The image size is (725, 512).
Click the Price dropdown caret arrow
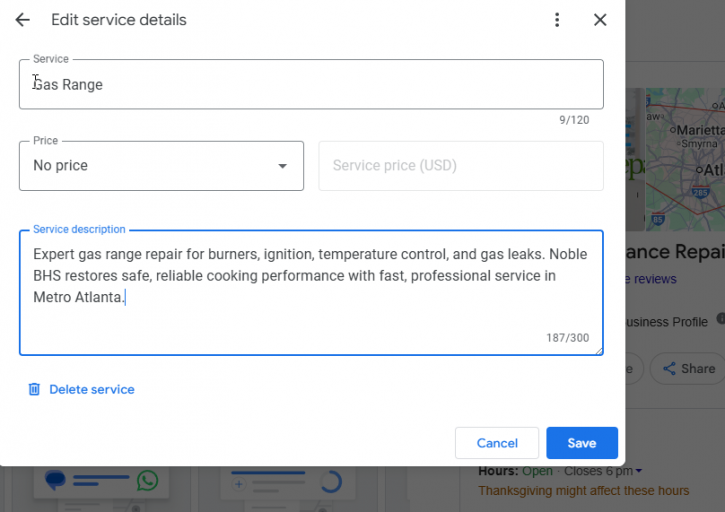(x=282, y=166)
